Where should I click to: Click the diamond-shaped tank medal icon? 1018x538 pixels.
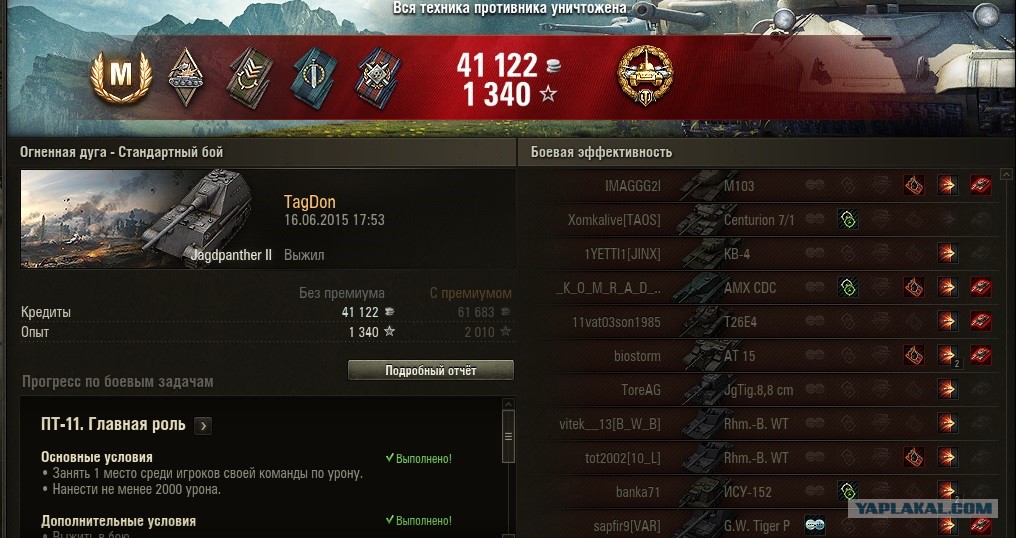click(x=186, y=77)
